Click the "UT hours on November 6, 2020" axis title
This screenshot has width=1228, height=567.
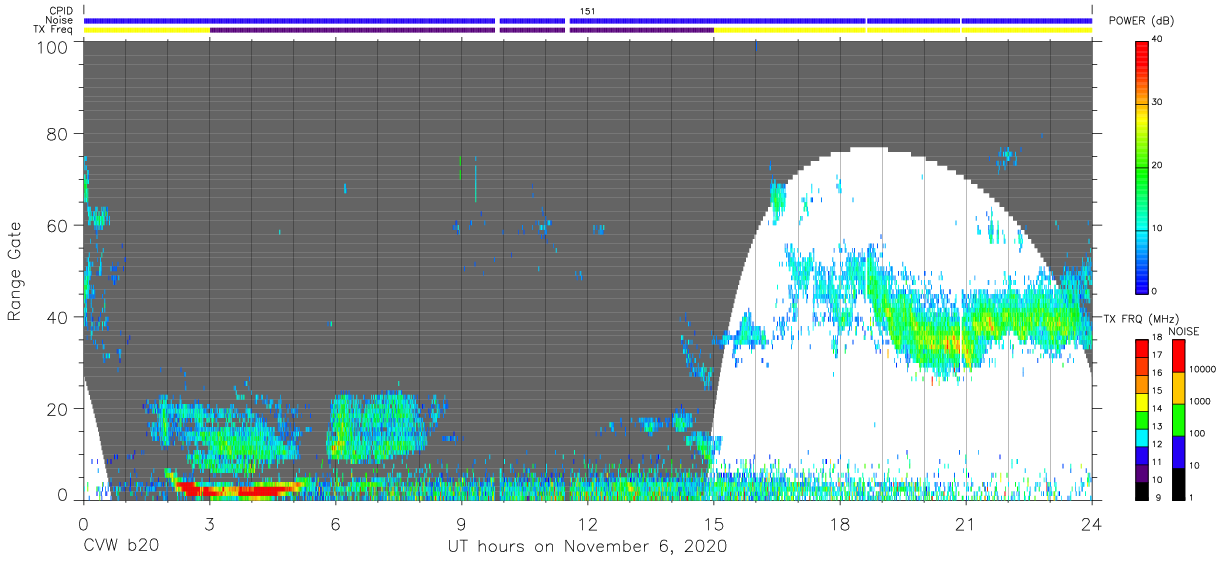(587, 547)
